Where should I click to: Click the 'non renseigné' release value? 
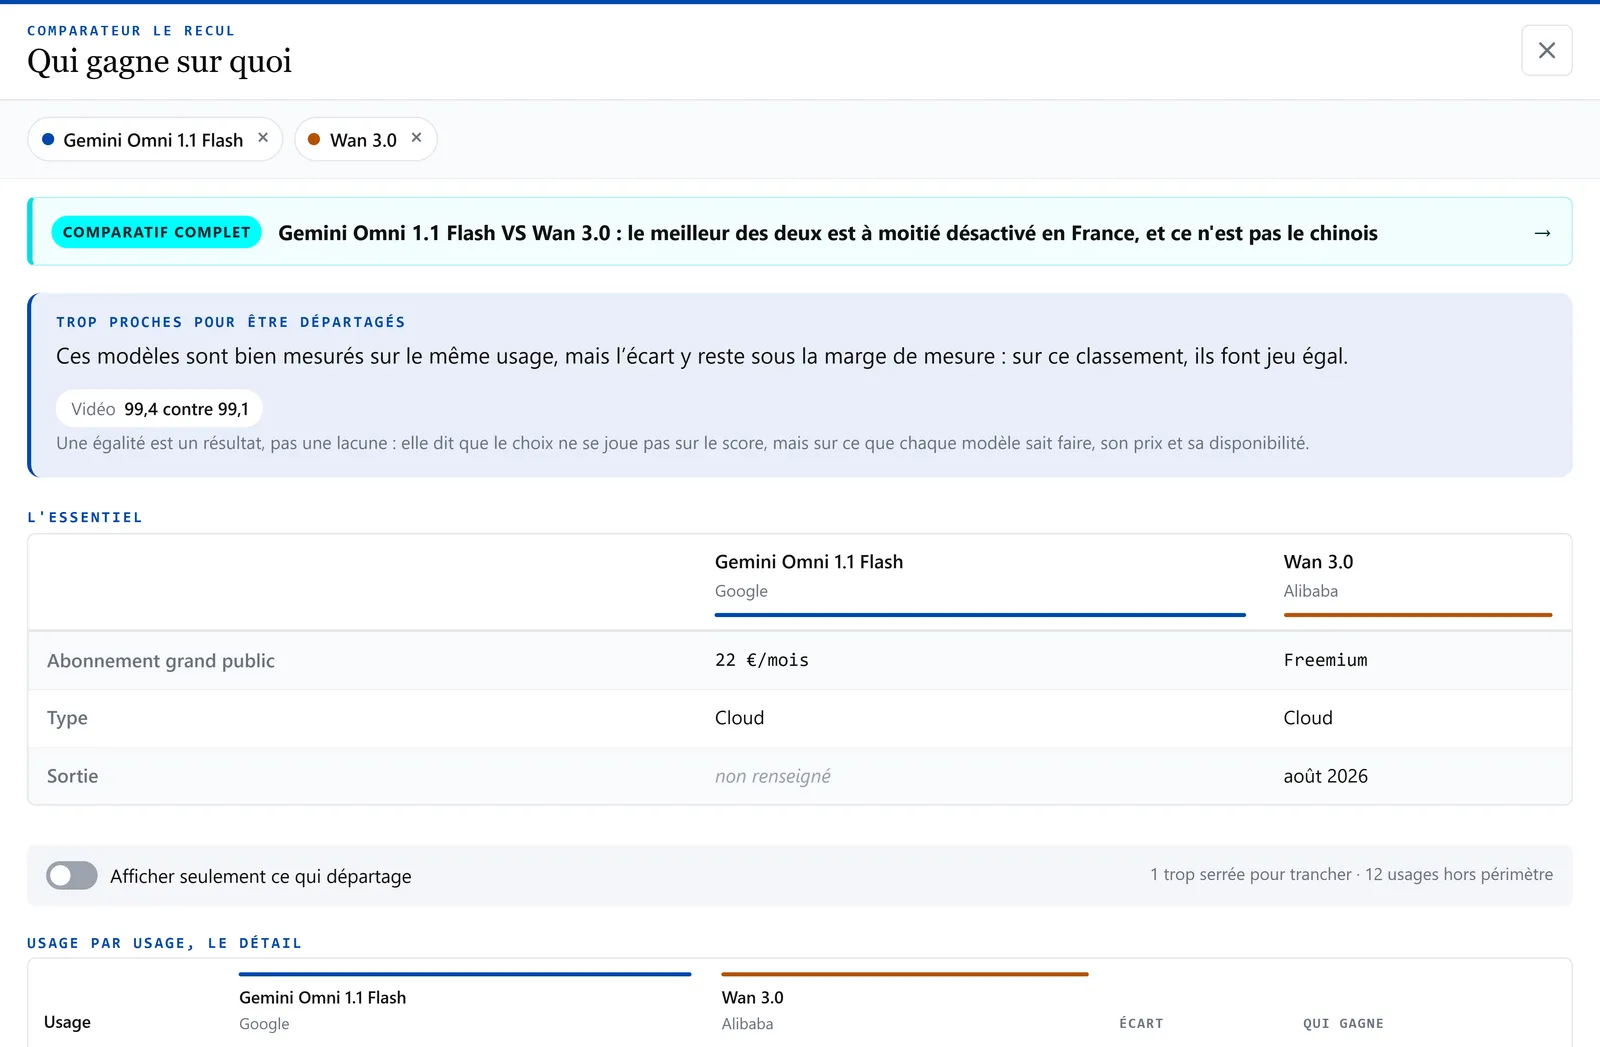(773, 776)
